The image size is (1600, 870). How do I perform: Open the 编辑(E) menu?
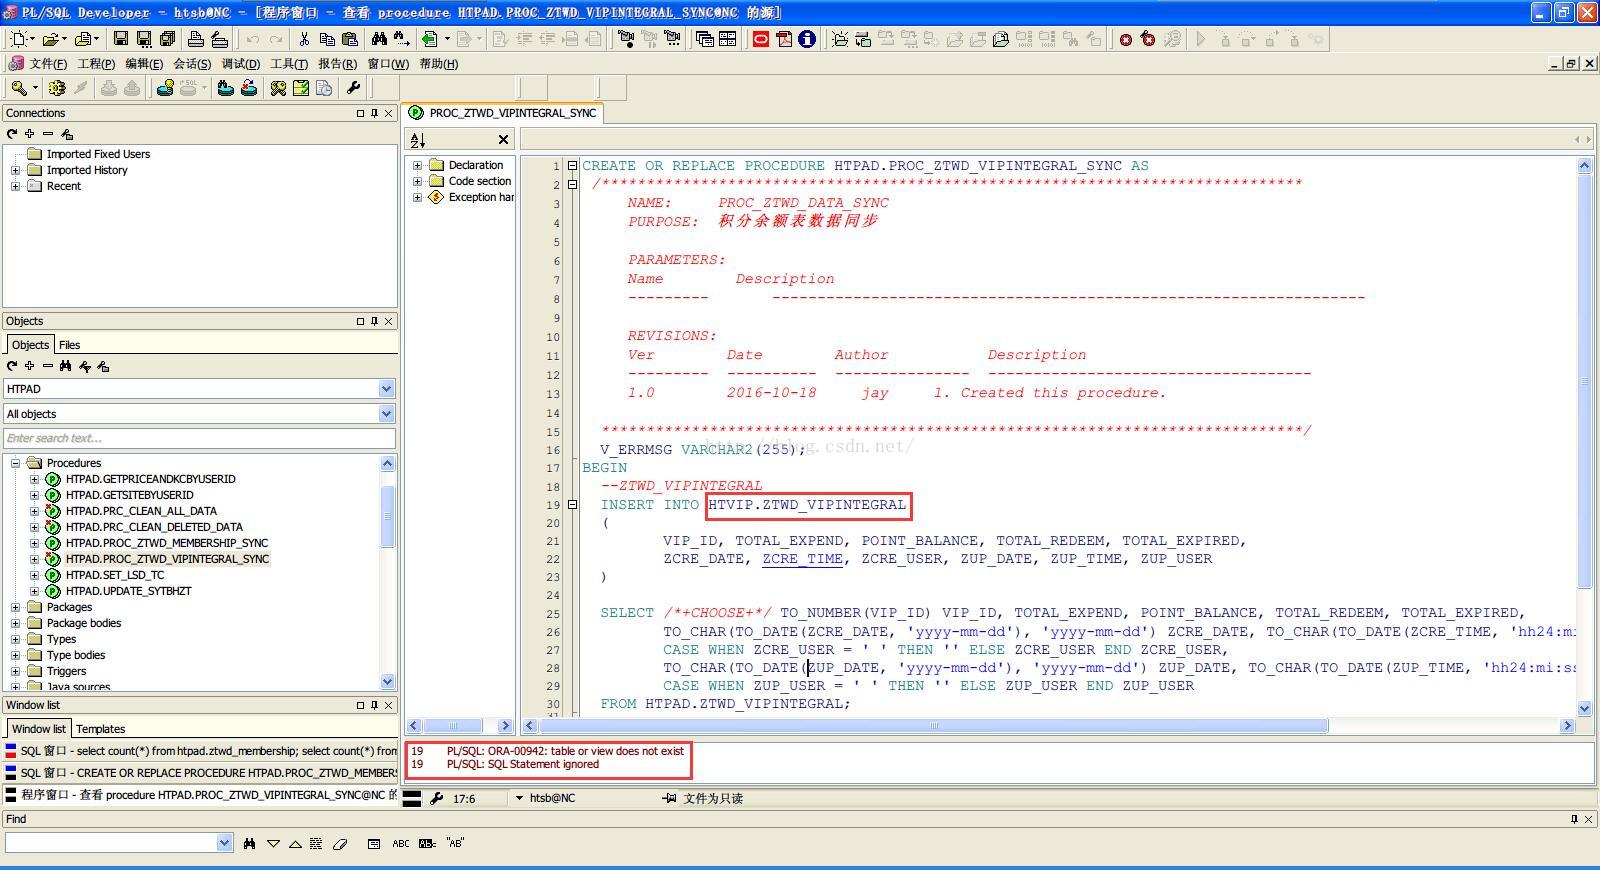144,64
